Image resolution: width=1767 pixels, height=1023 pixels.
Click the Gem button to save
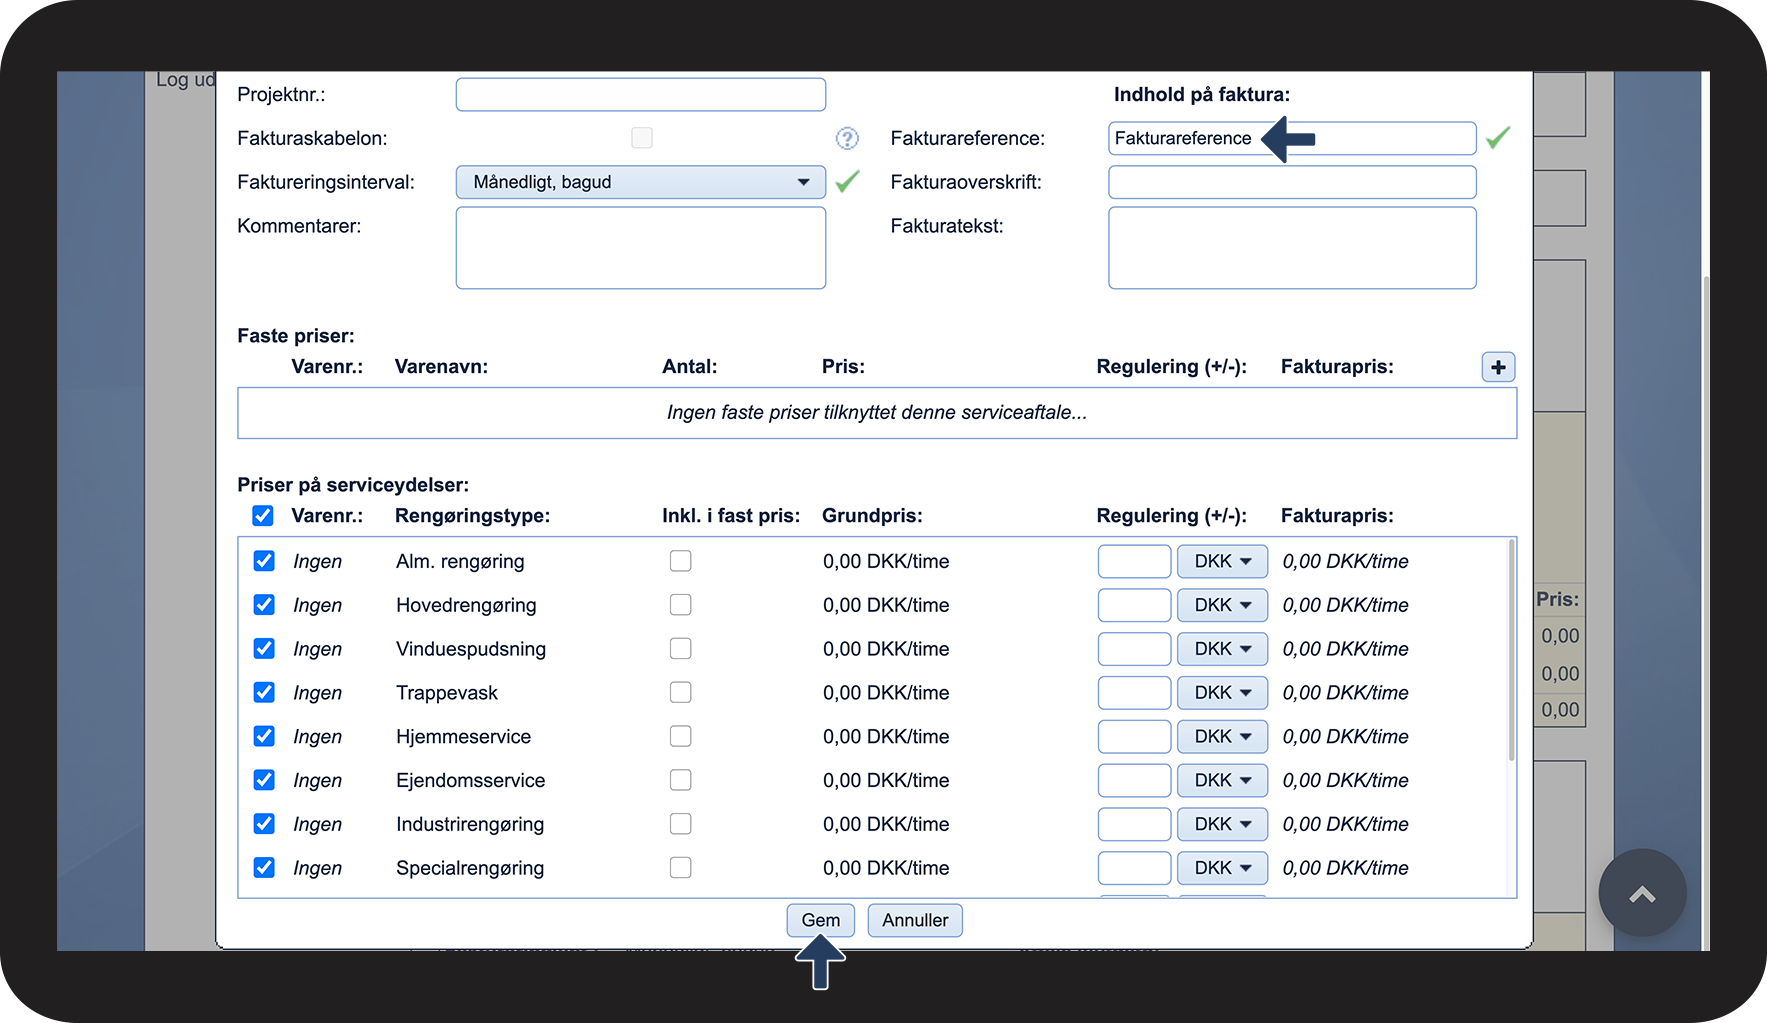[820, 920]
